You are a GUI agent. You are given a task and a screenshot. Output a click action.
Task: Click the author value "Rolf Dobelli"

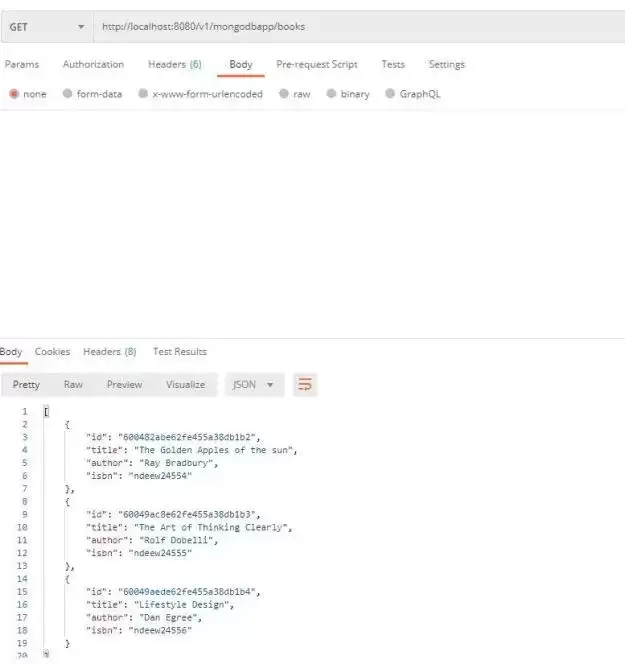[176, 540]
